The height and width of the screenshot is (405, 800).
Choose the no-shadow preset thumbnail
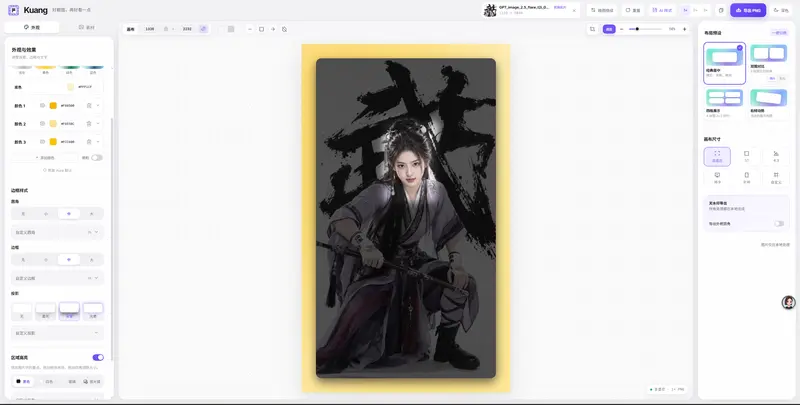pyautogui.click(x=22, y=311)
